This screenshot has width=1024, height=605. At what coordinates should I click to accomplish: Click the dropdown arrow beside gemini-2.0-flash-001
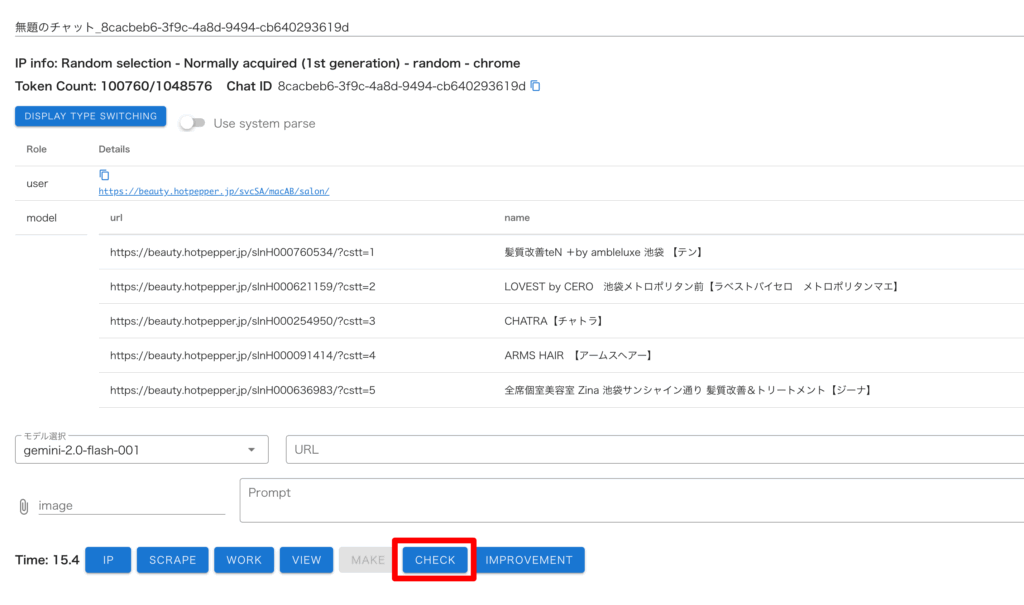coord(251,450)
